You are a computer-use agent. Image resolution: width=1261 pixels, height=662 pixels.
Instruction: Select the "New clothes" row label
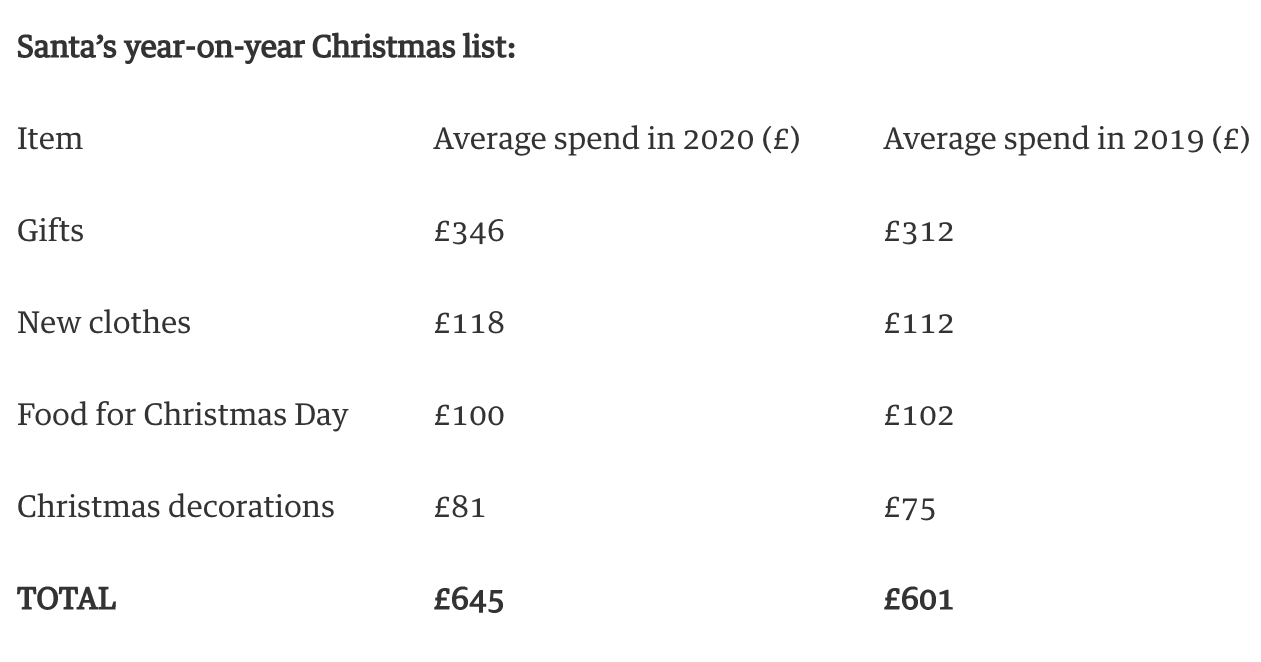click(x=104, y=323)
